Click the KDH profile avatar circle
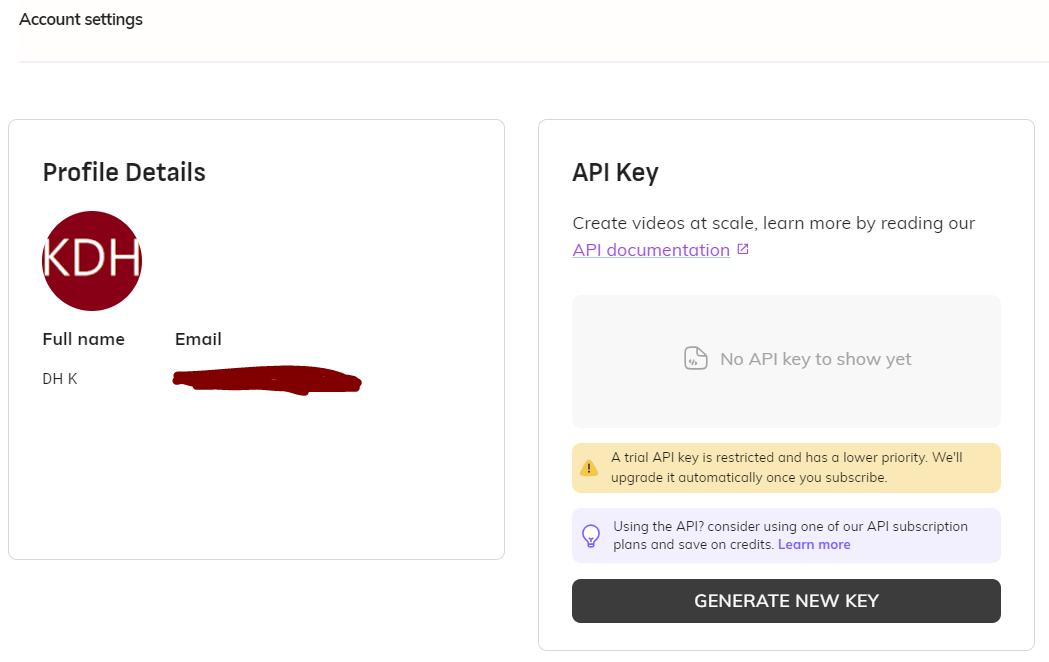 [92, 261]
